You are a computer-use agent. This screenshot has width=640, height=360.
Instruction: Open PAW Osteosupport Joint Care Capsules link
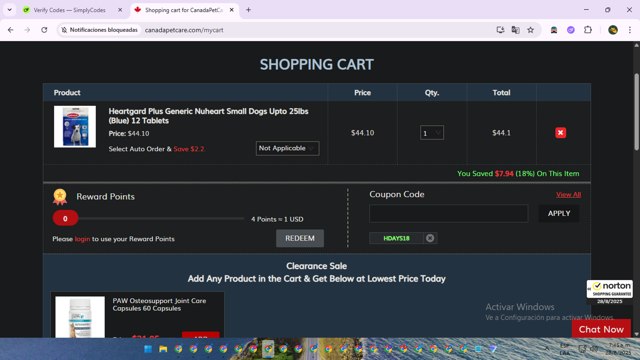click(159, 304)
